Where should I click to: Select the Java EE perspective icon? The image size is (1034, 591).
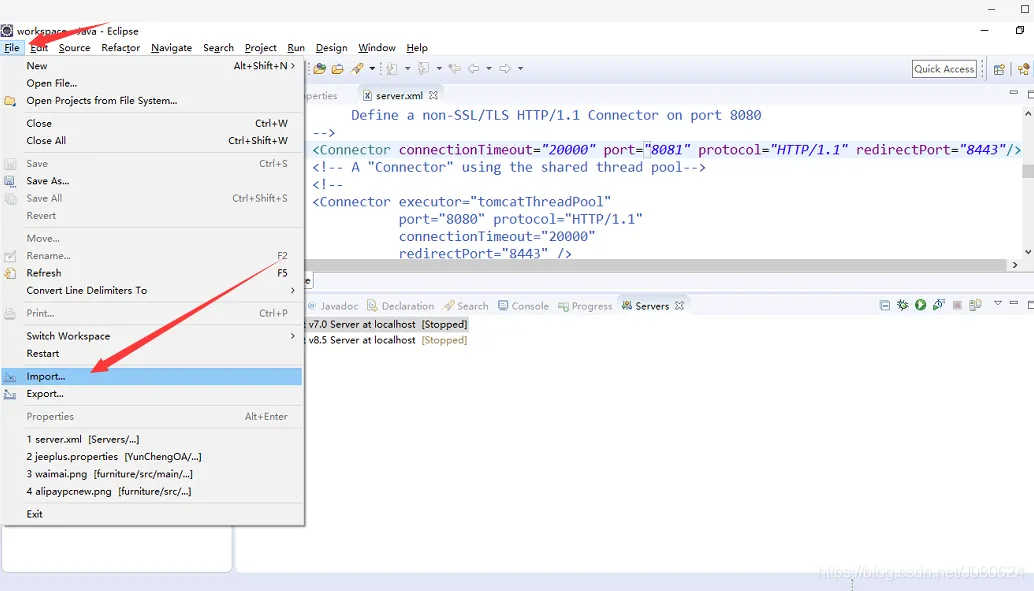coord(1023,69)
